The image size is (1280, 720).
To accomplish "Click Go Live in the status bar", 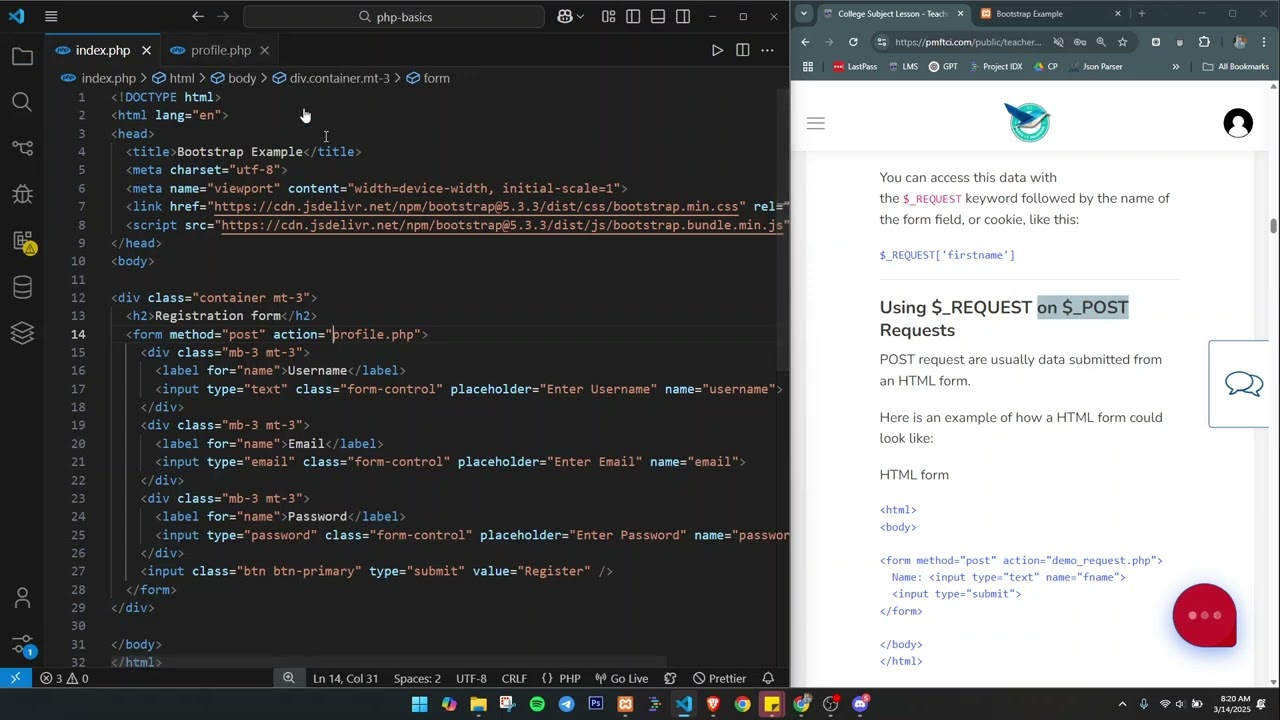I will pos(620,679).
